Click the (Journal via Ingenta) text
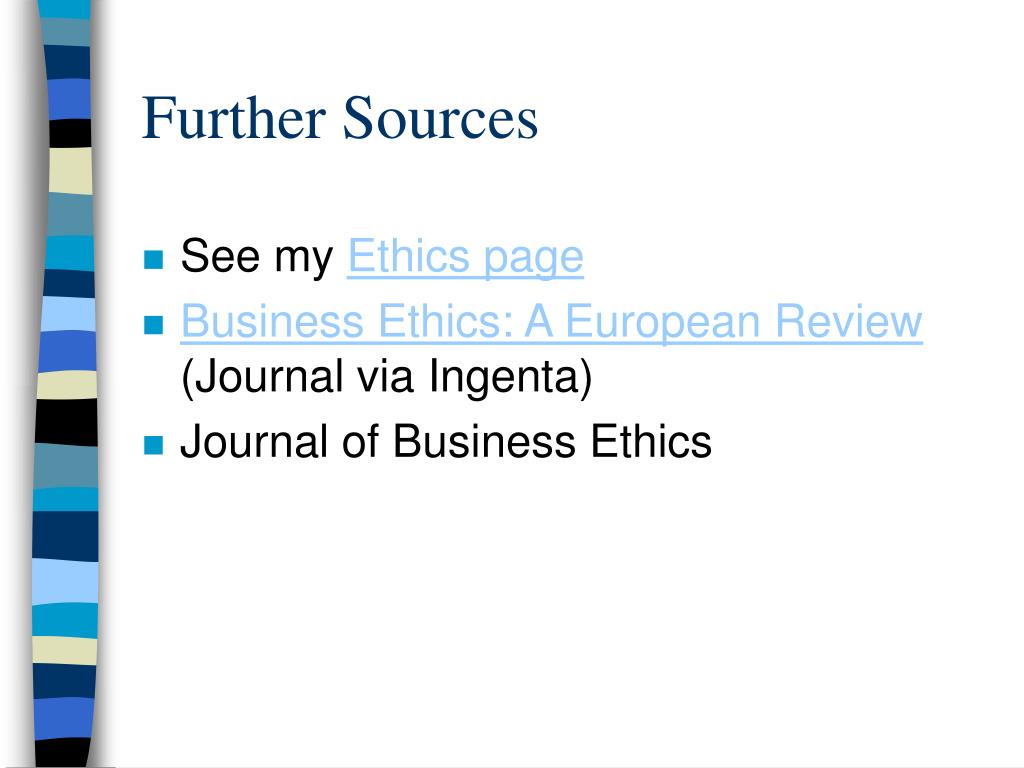The image size is (1024, 768). tap(387, 378)
